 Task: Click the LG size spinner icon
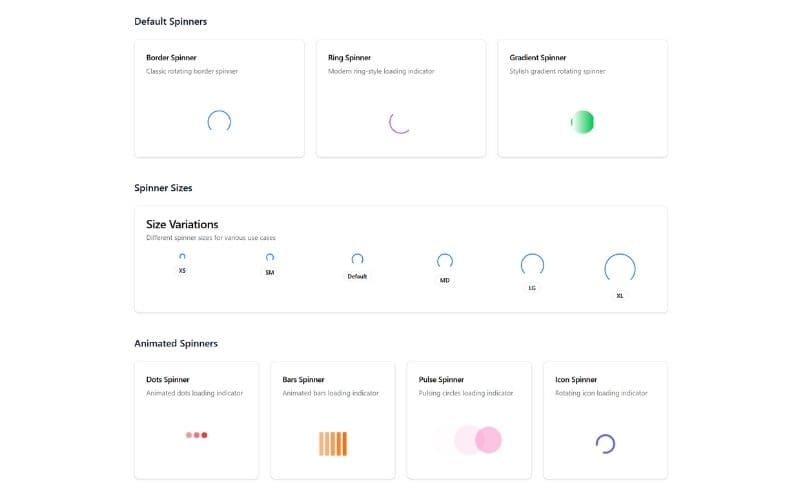[532, 264]
